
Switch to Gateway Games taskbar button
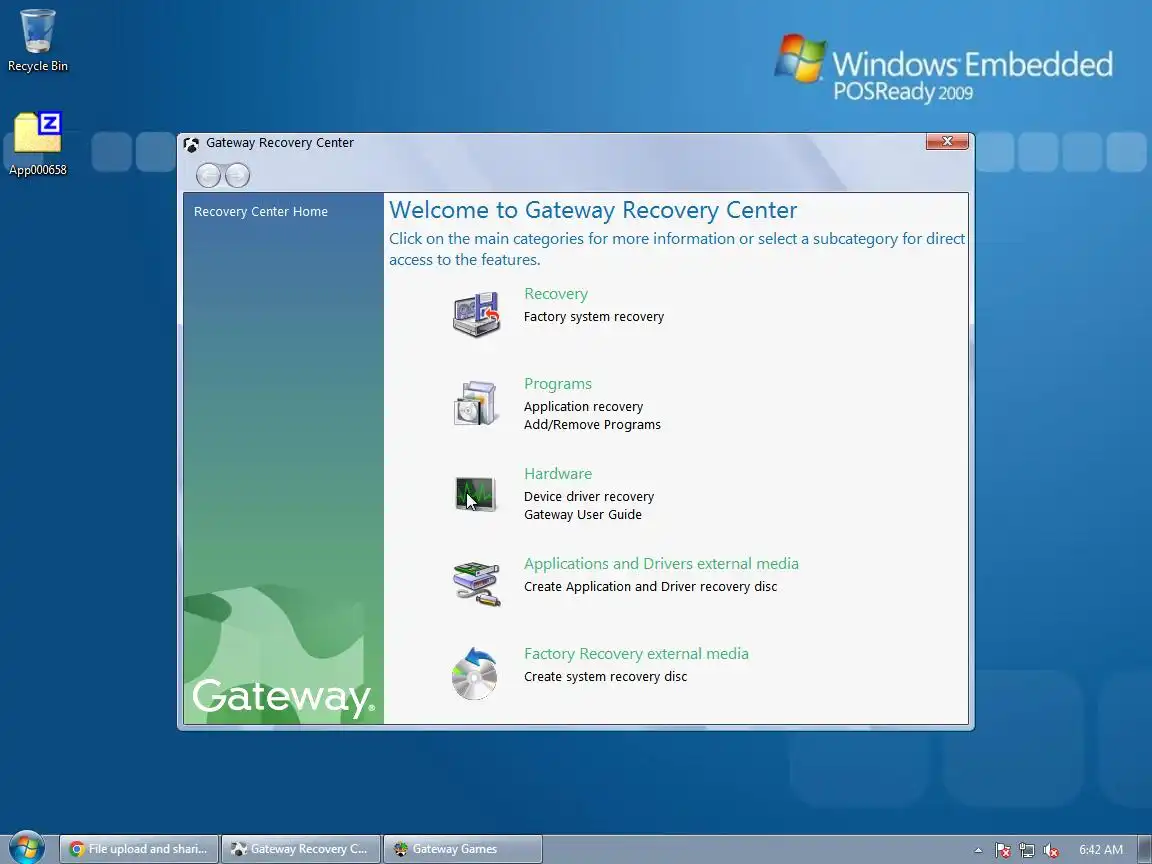(x=463, y=849)
